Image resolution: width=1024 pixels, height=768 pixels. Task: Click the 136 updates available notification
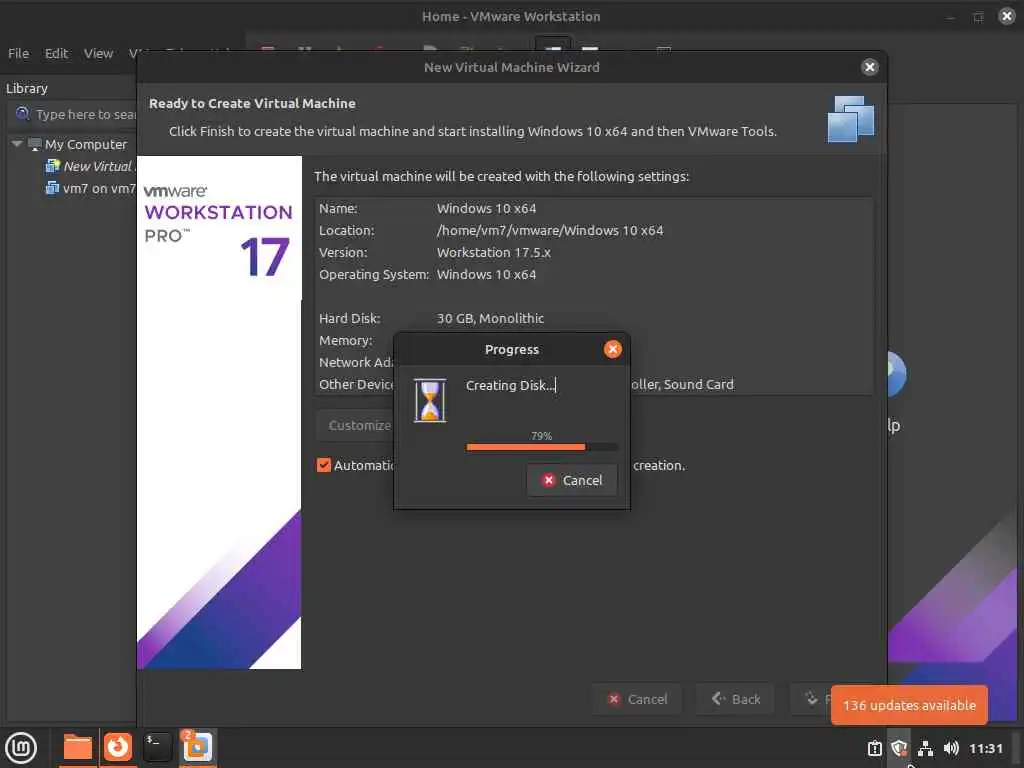(x=908, y=705)
